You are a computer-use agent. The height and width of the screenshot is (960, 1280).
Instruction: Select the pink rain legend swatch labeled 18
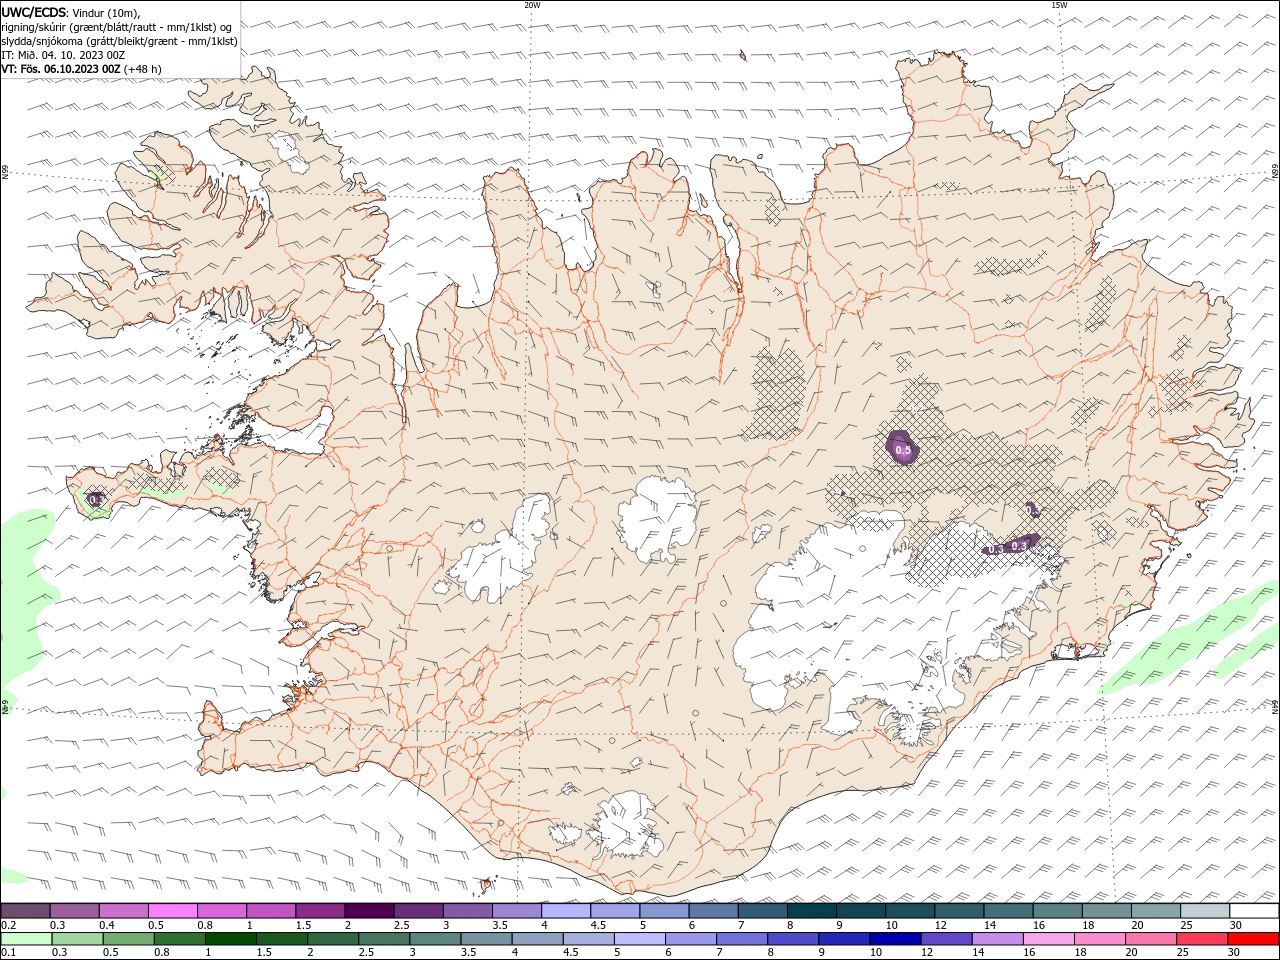pyautogui.click(x=1100, y=939)
